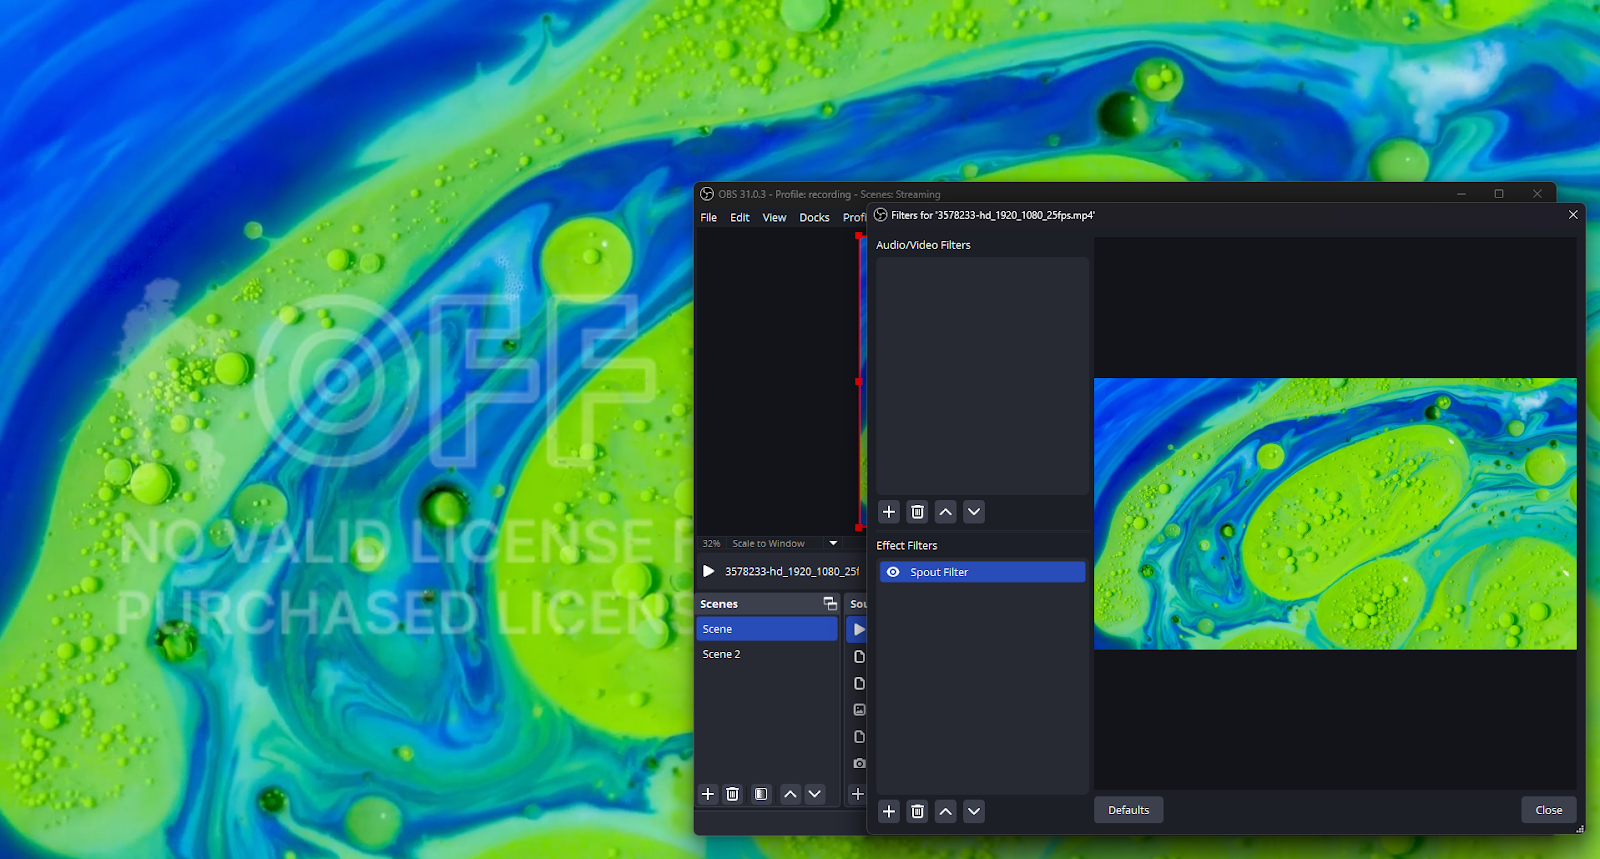Select Scene 2 in scenes list
The height and width of the screenshot is (859, 1600).
721,654
